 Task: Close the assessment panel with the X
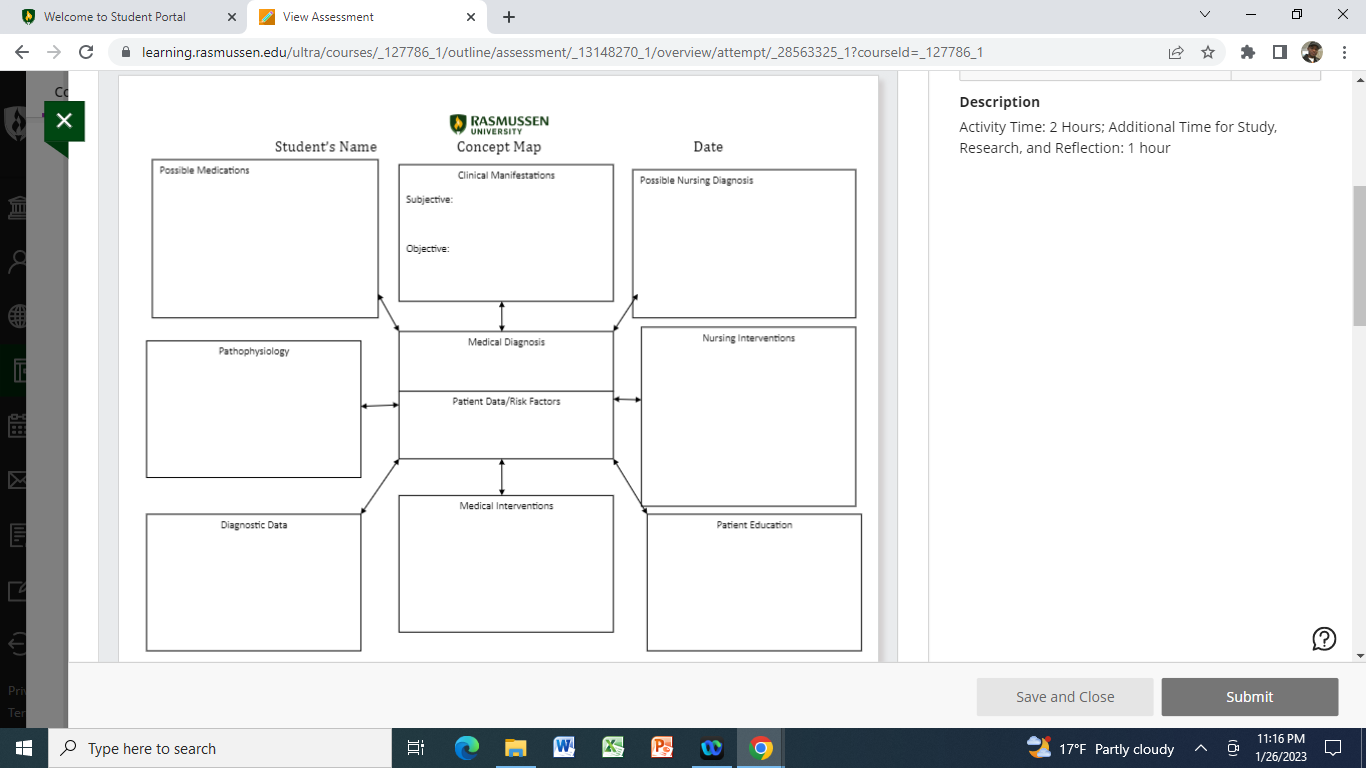coord(64,121)
